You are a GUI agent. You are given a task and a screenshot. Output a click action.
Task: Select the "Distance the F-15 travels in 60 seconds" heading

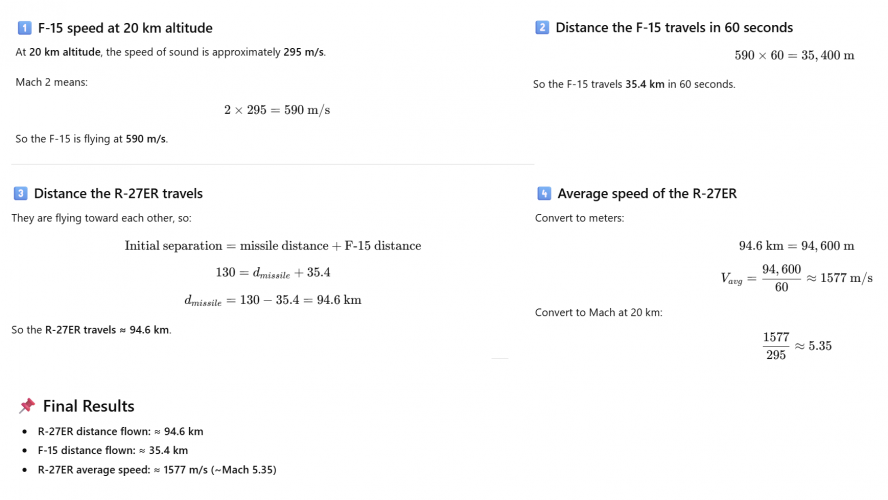(x=674, y=28)
